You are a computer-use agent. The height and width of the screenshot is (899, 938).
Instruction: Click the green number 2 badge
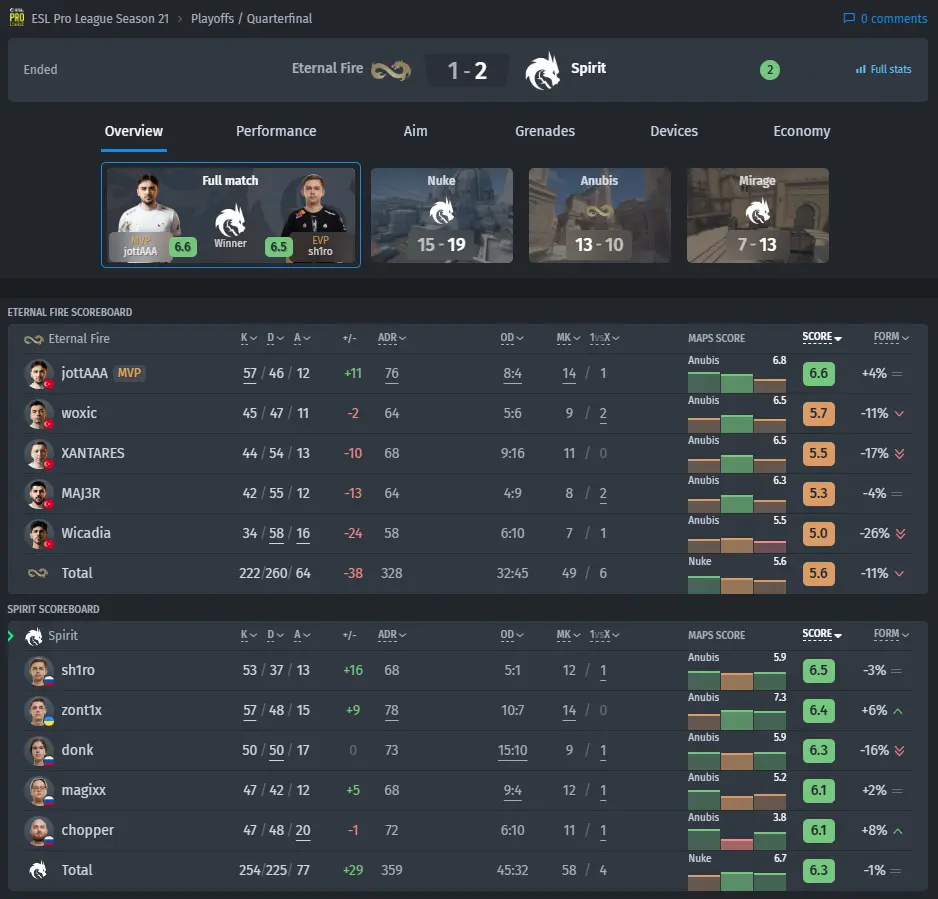pos(770,70)
